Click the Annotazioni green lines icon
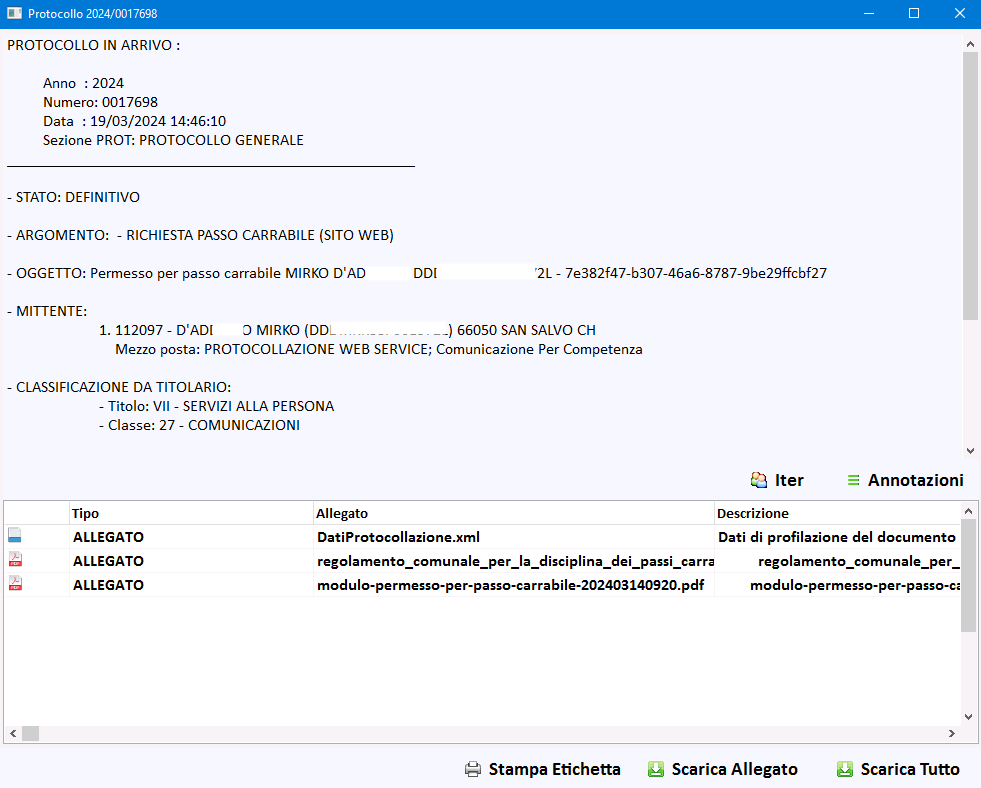 853,480
